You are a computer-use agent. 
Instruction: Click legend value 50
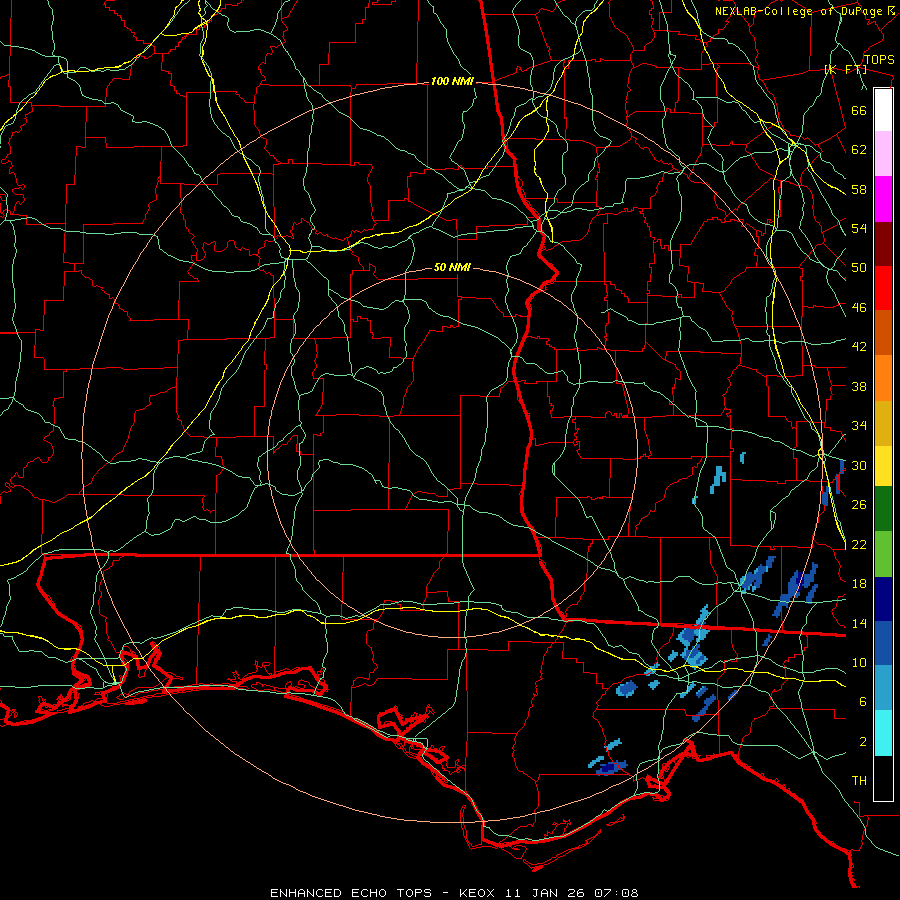(859, 268)
